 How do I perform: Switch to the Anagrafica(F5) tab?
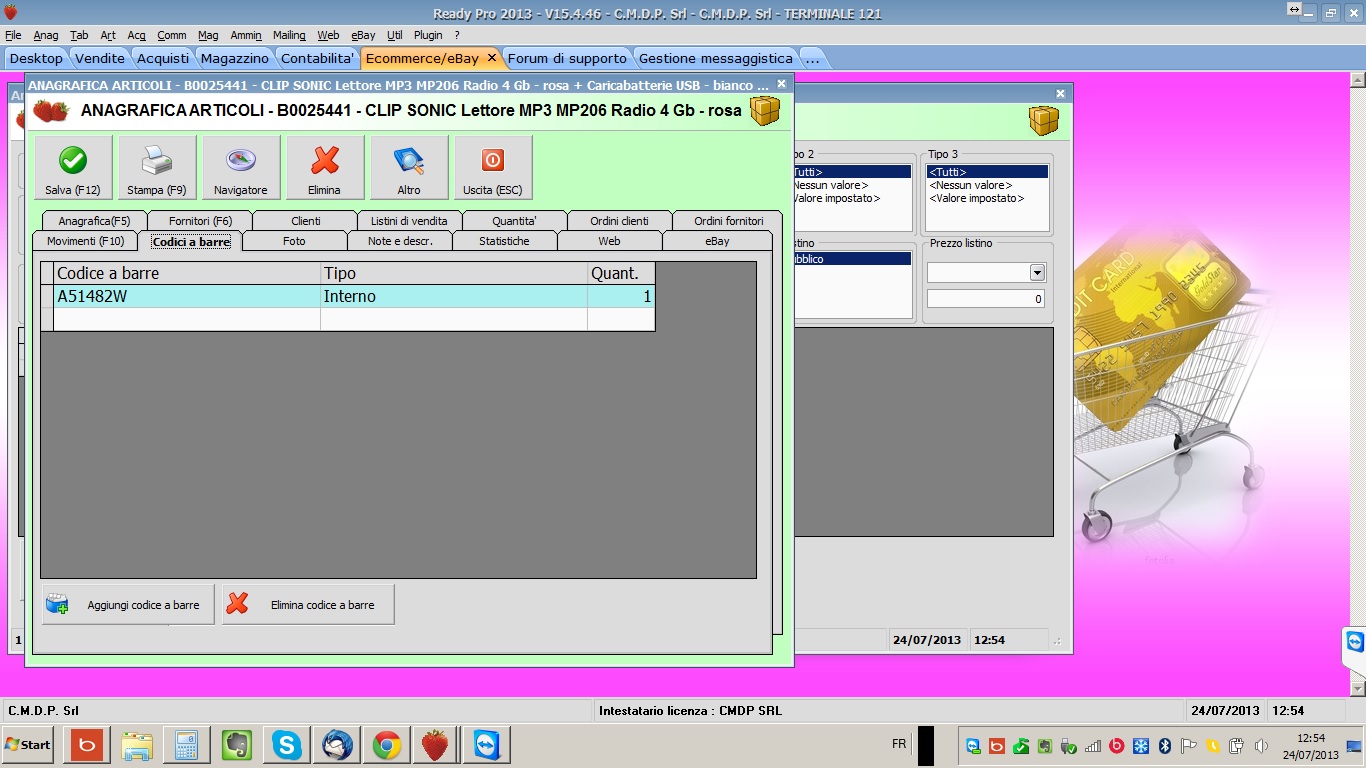click(94, 221)
